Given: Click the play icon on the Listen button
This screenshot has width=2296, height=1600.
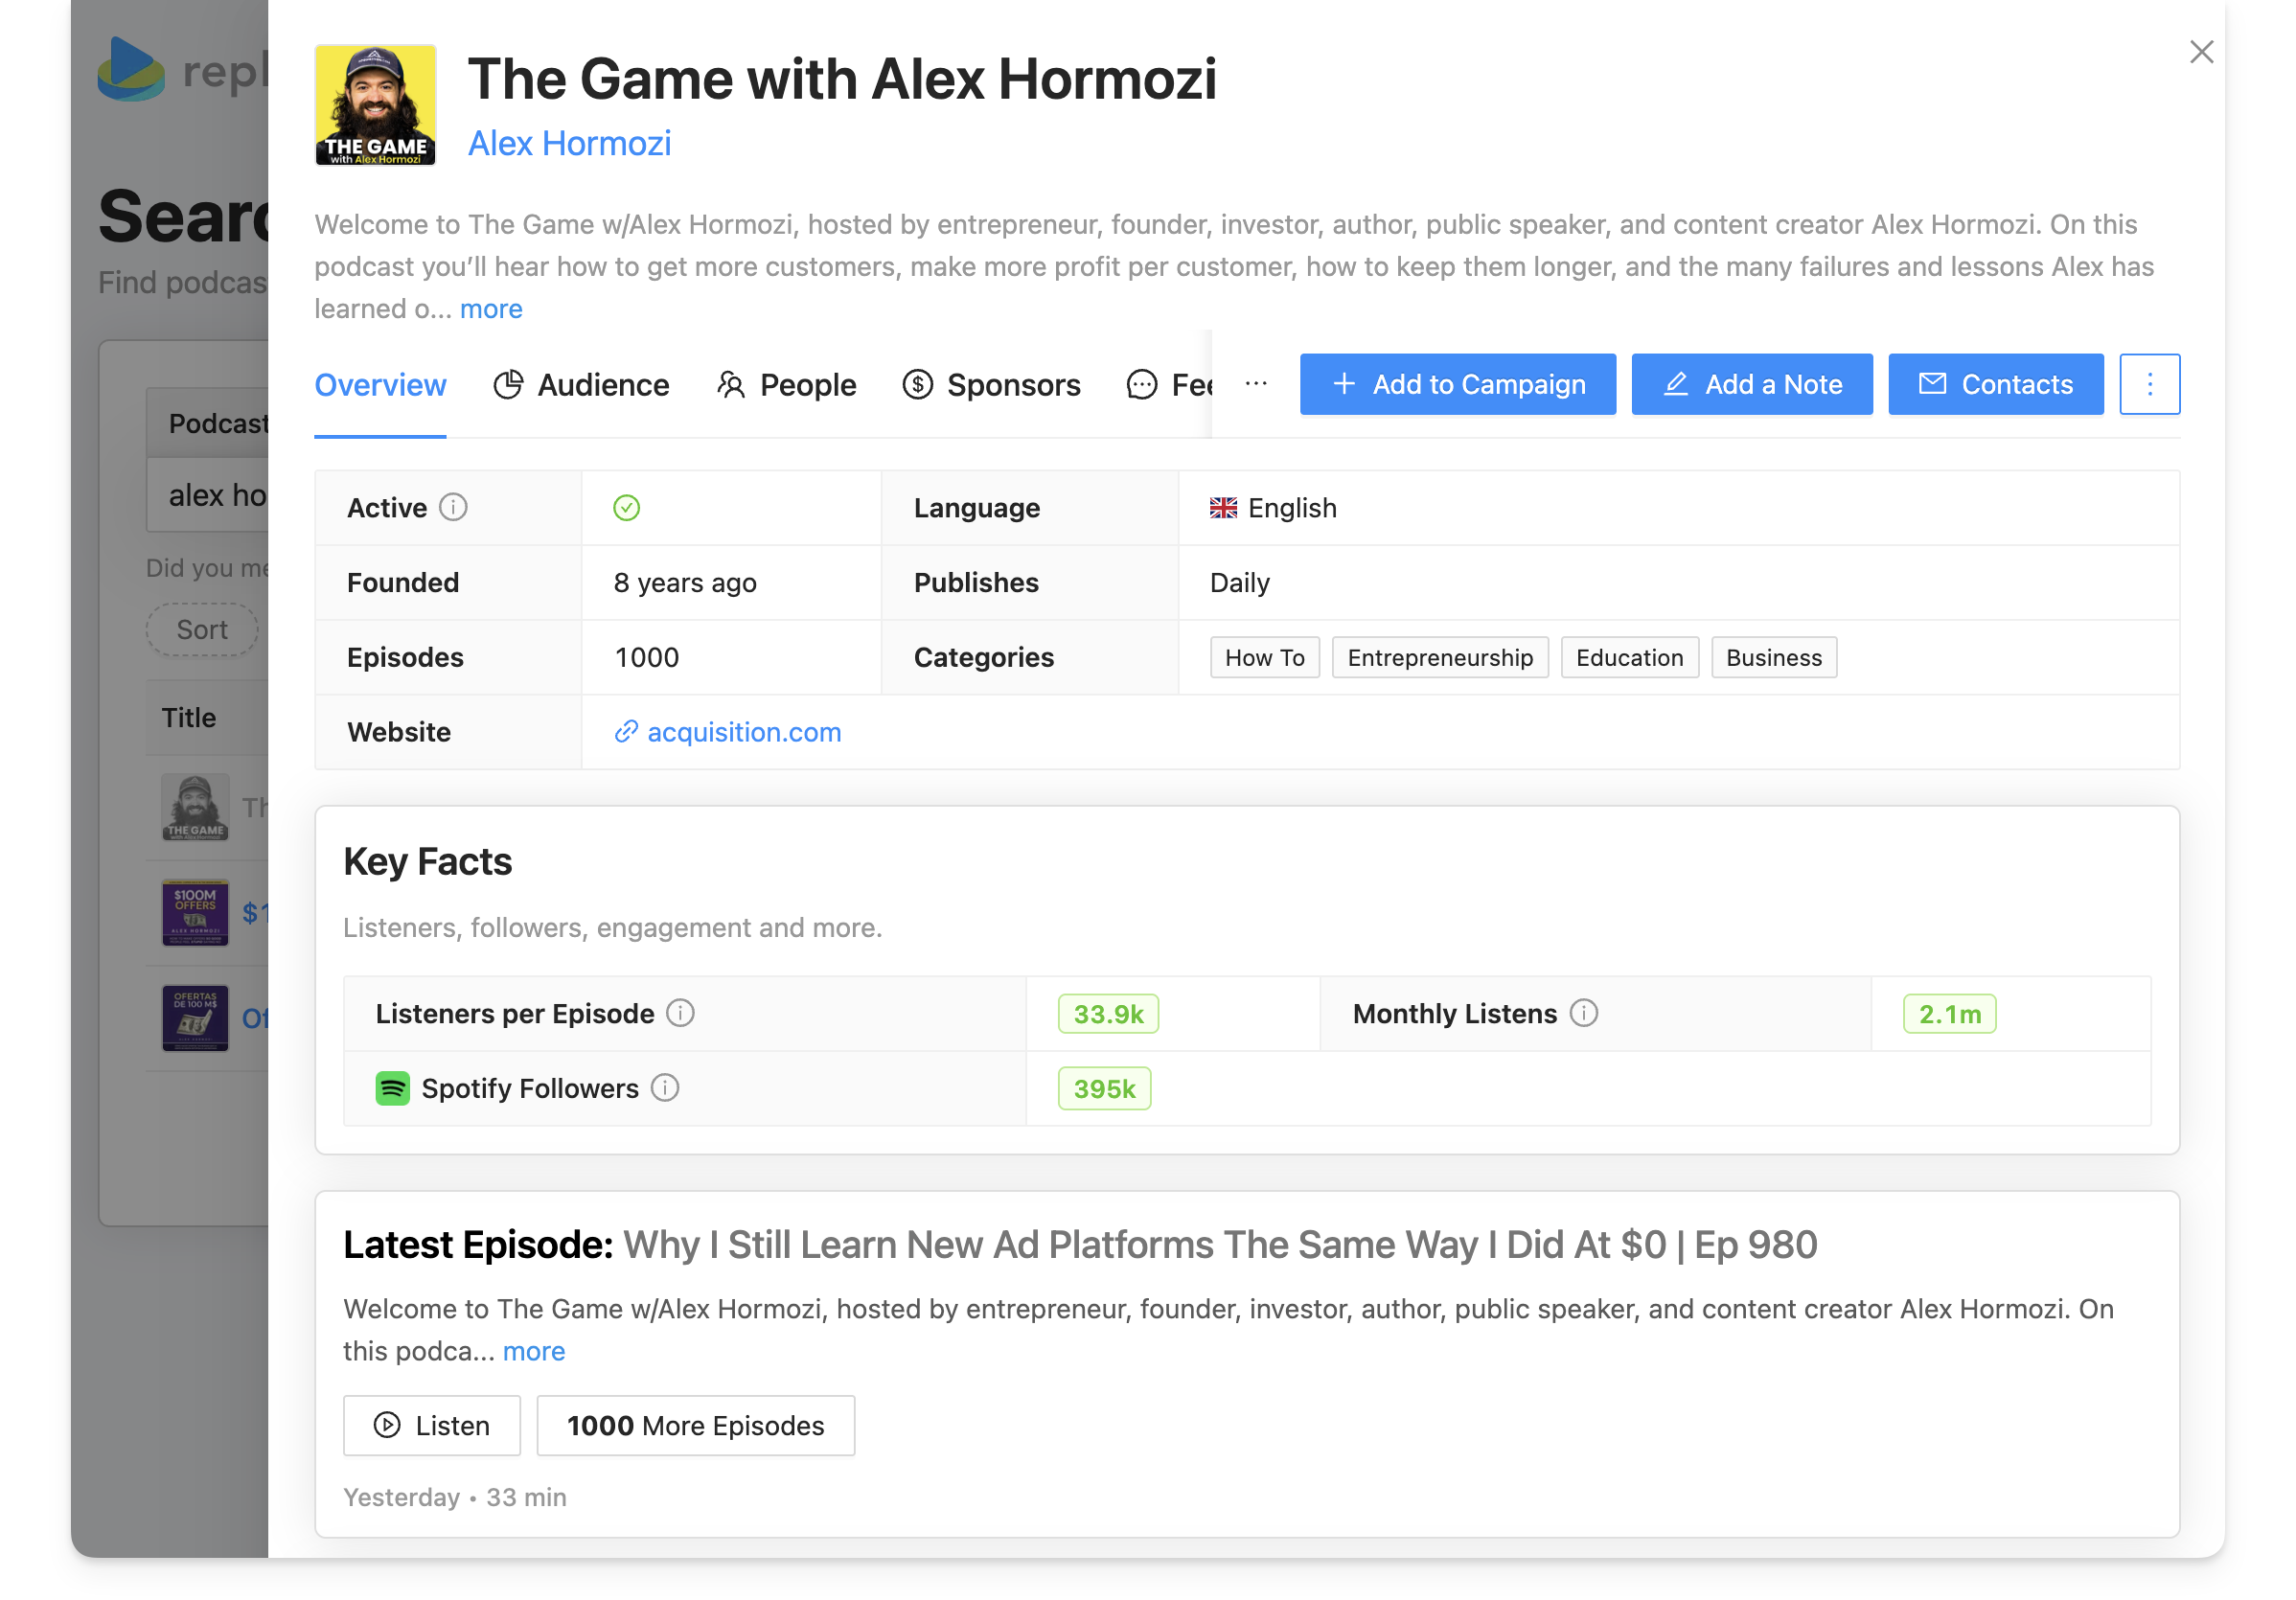Looking at the screenshot, I should tap(386, 1425).
